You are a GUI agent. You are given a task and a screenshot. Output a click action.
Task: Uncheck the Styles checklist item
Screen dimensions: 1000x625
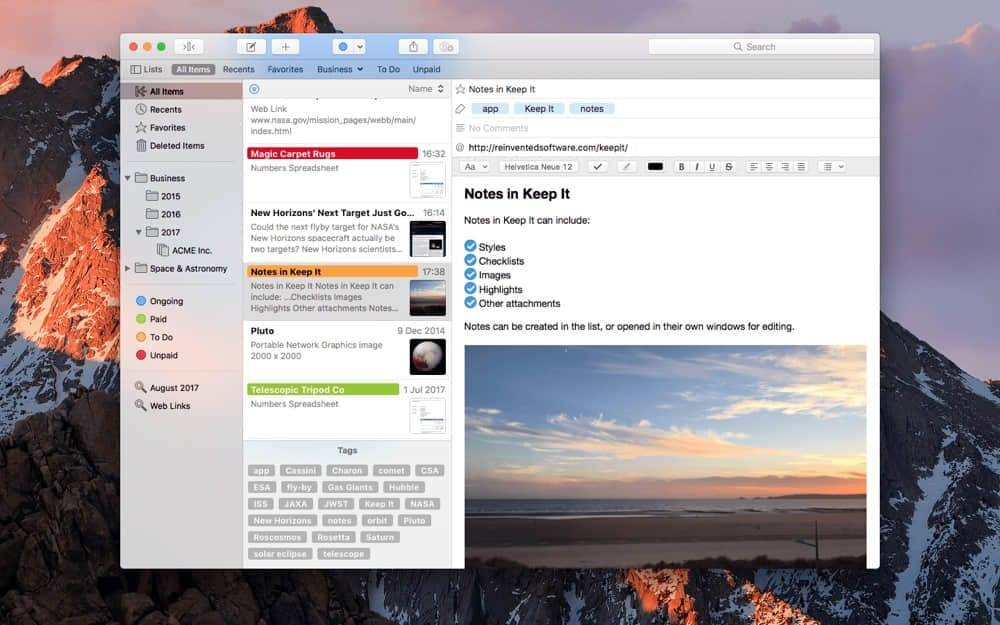[x=471, y=246]
